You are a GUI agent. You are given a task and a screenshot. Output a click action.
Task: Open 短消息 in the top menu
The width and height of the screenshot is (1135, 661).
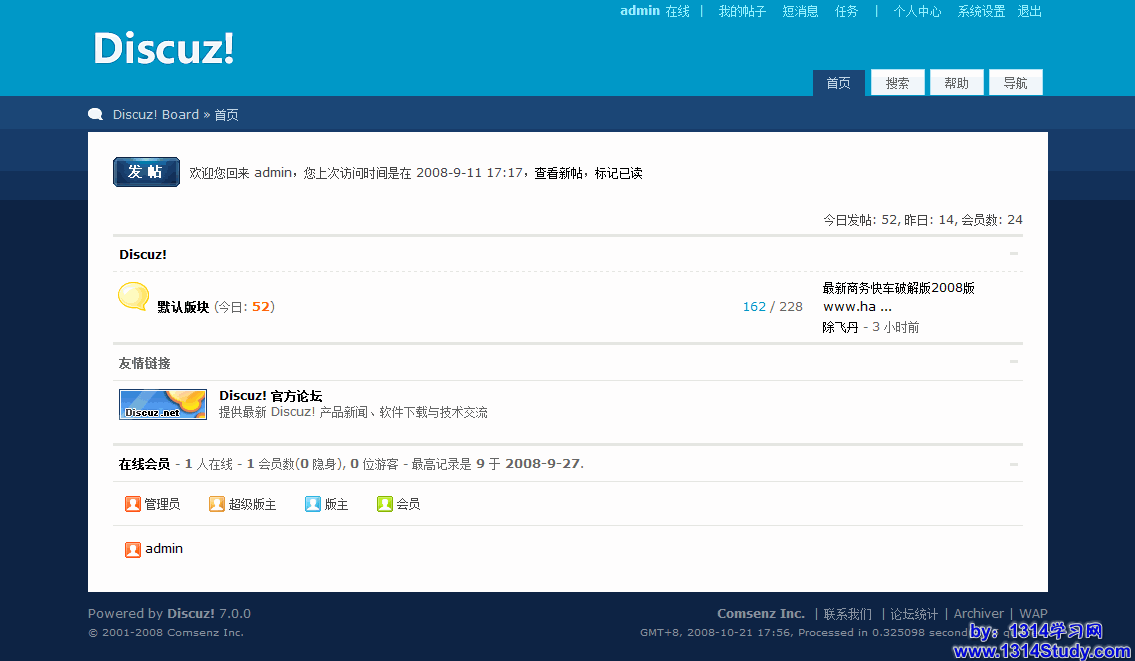point(800,11)
